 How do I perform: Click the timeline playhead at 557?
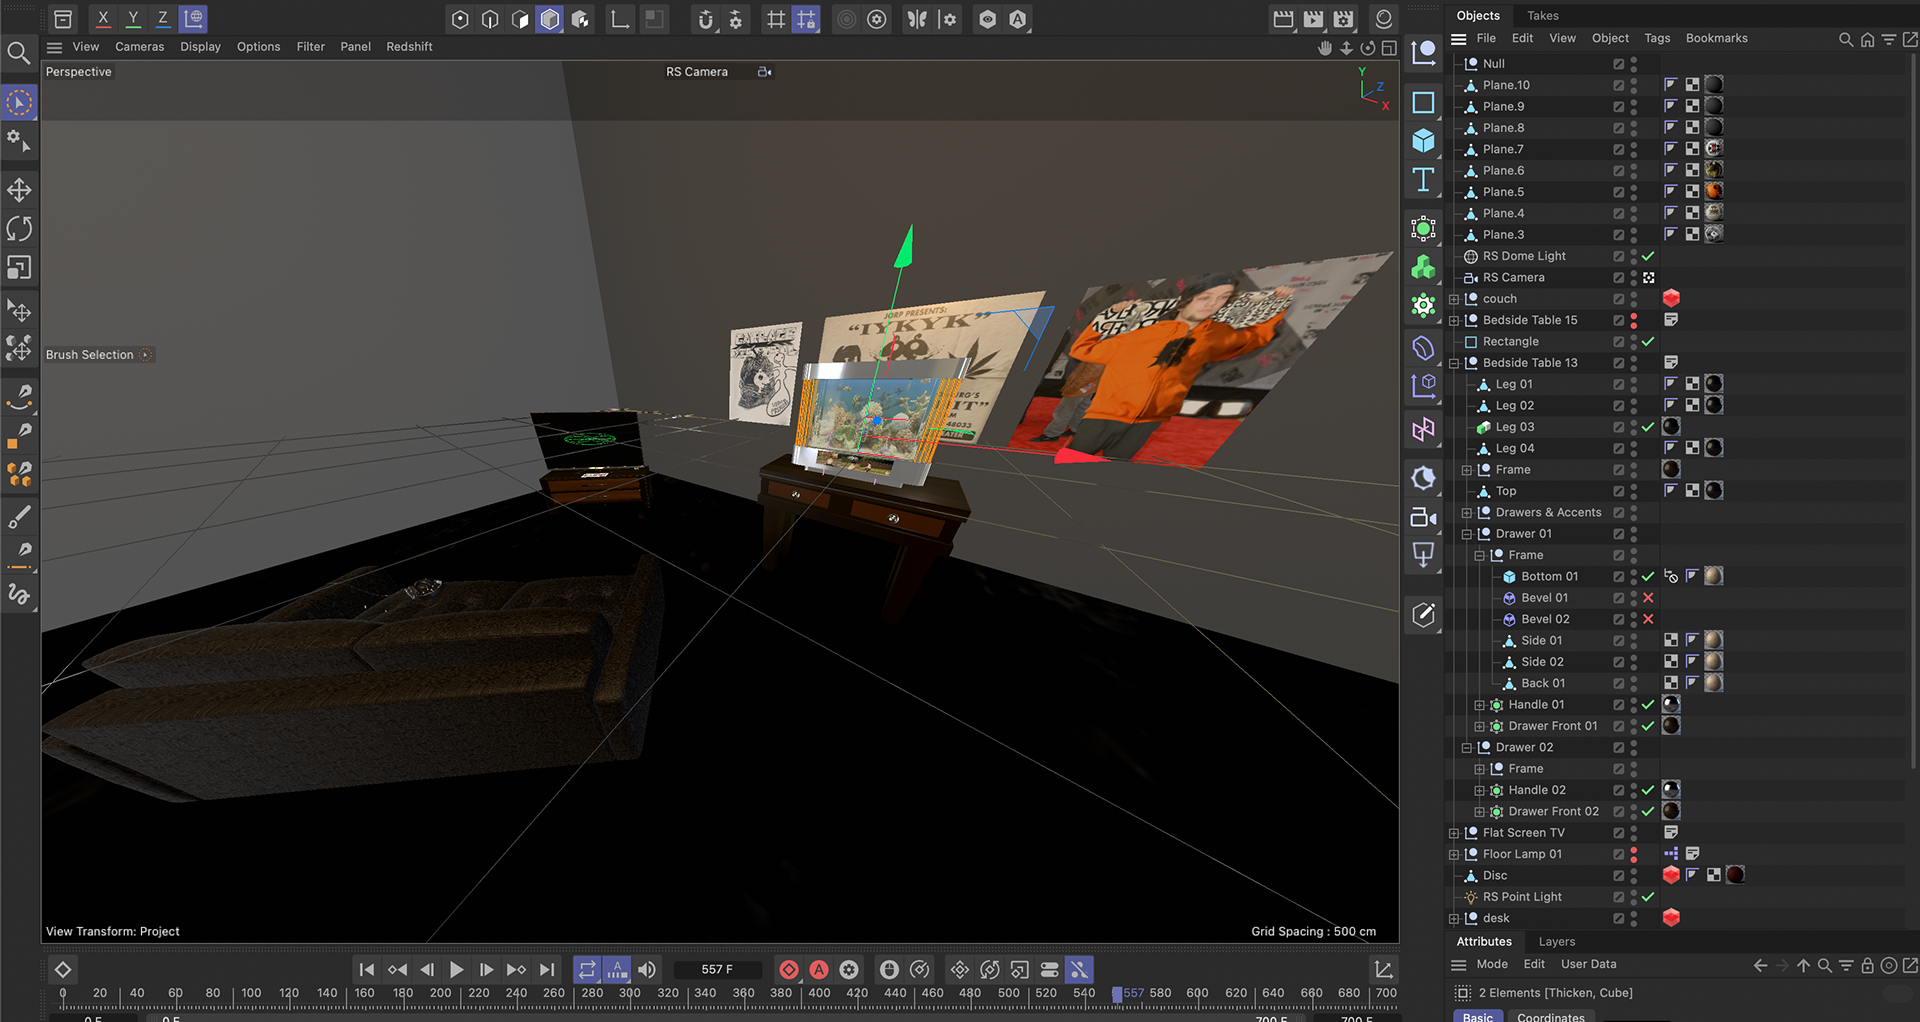(x=1117, y=994)
